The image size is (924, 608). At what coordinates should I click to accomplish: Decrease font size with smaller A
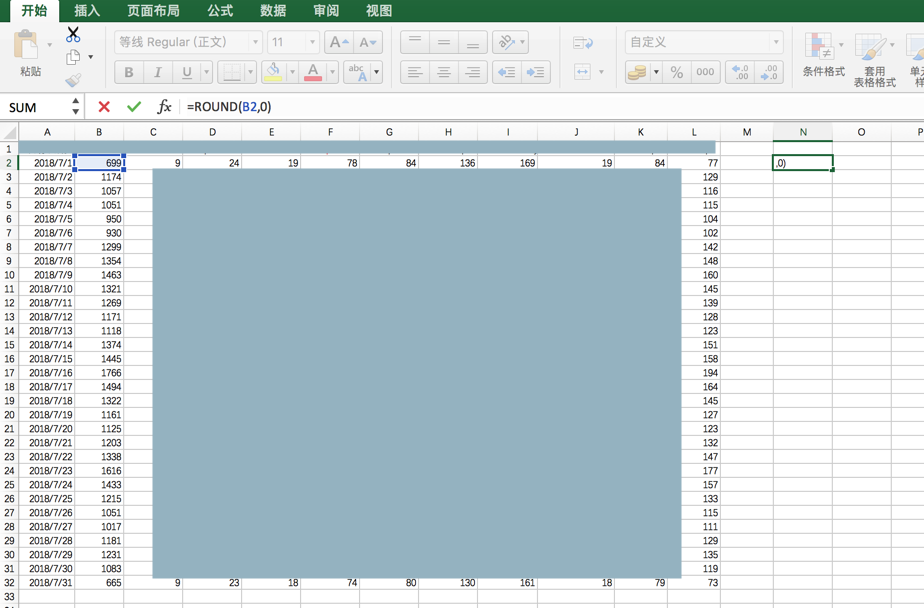pos(368,42)
